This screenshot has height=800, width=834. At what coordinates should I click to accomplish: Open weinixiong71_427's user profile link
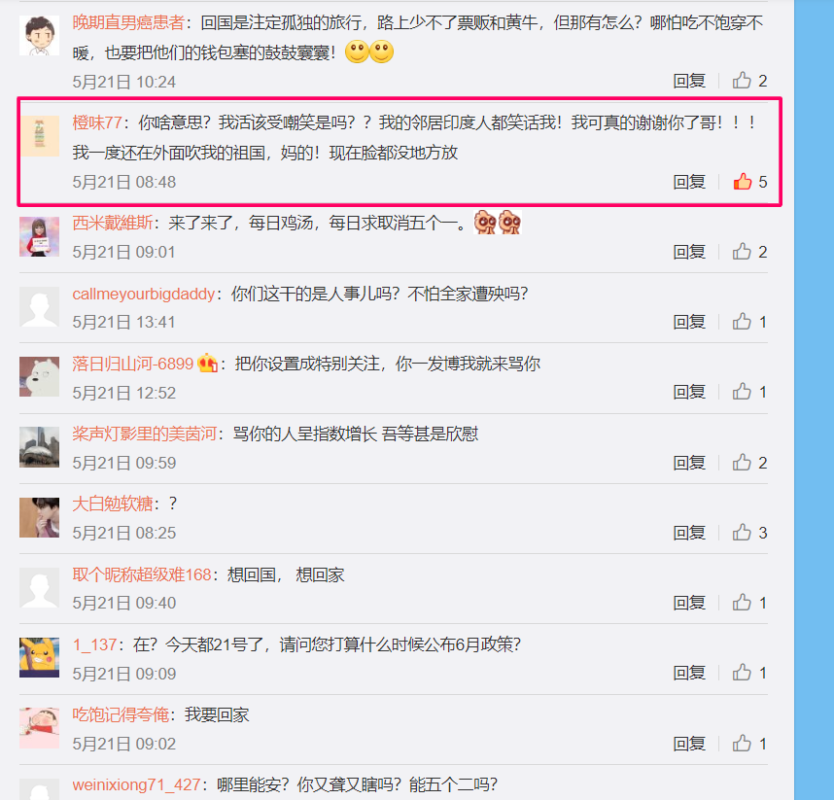click(136, 785)
